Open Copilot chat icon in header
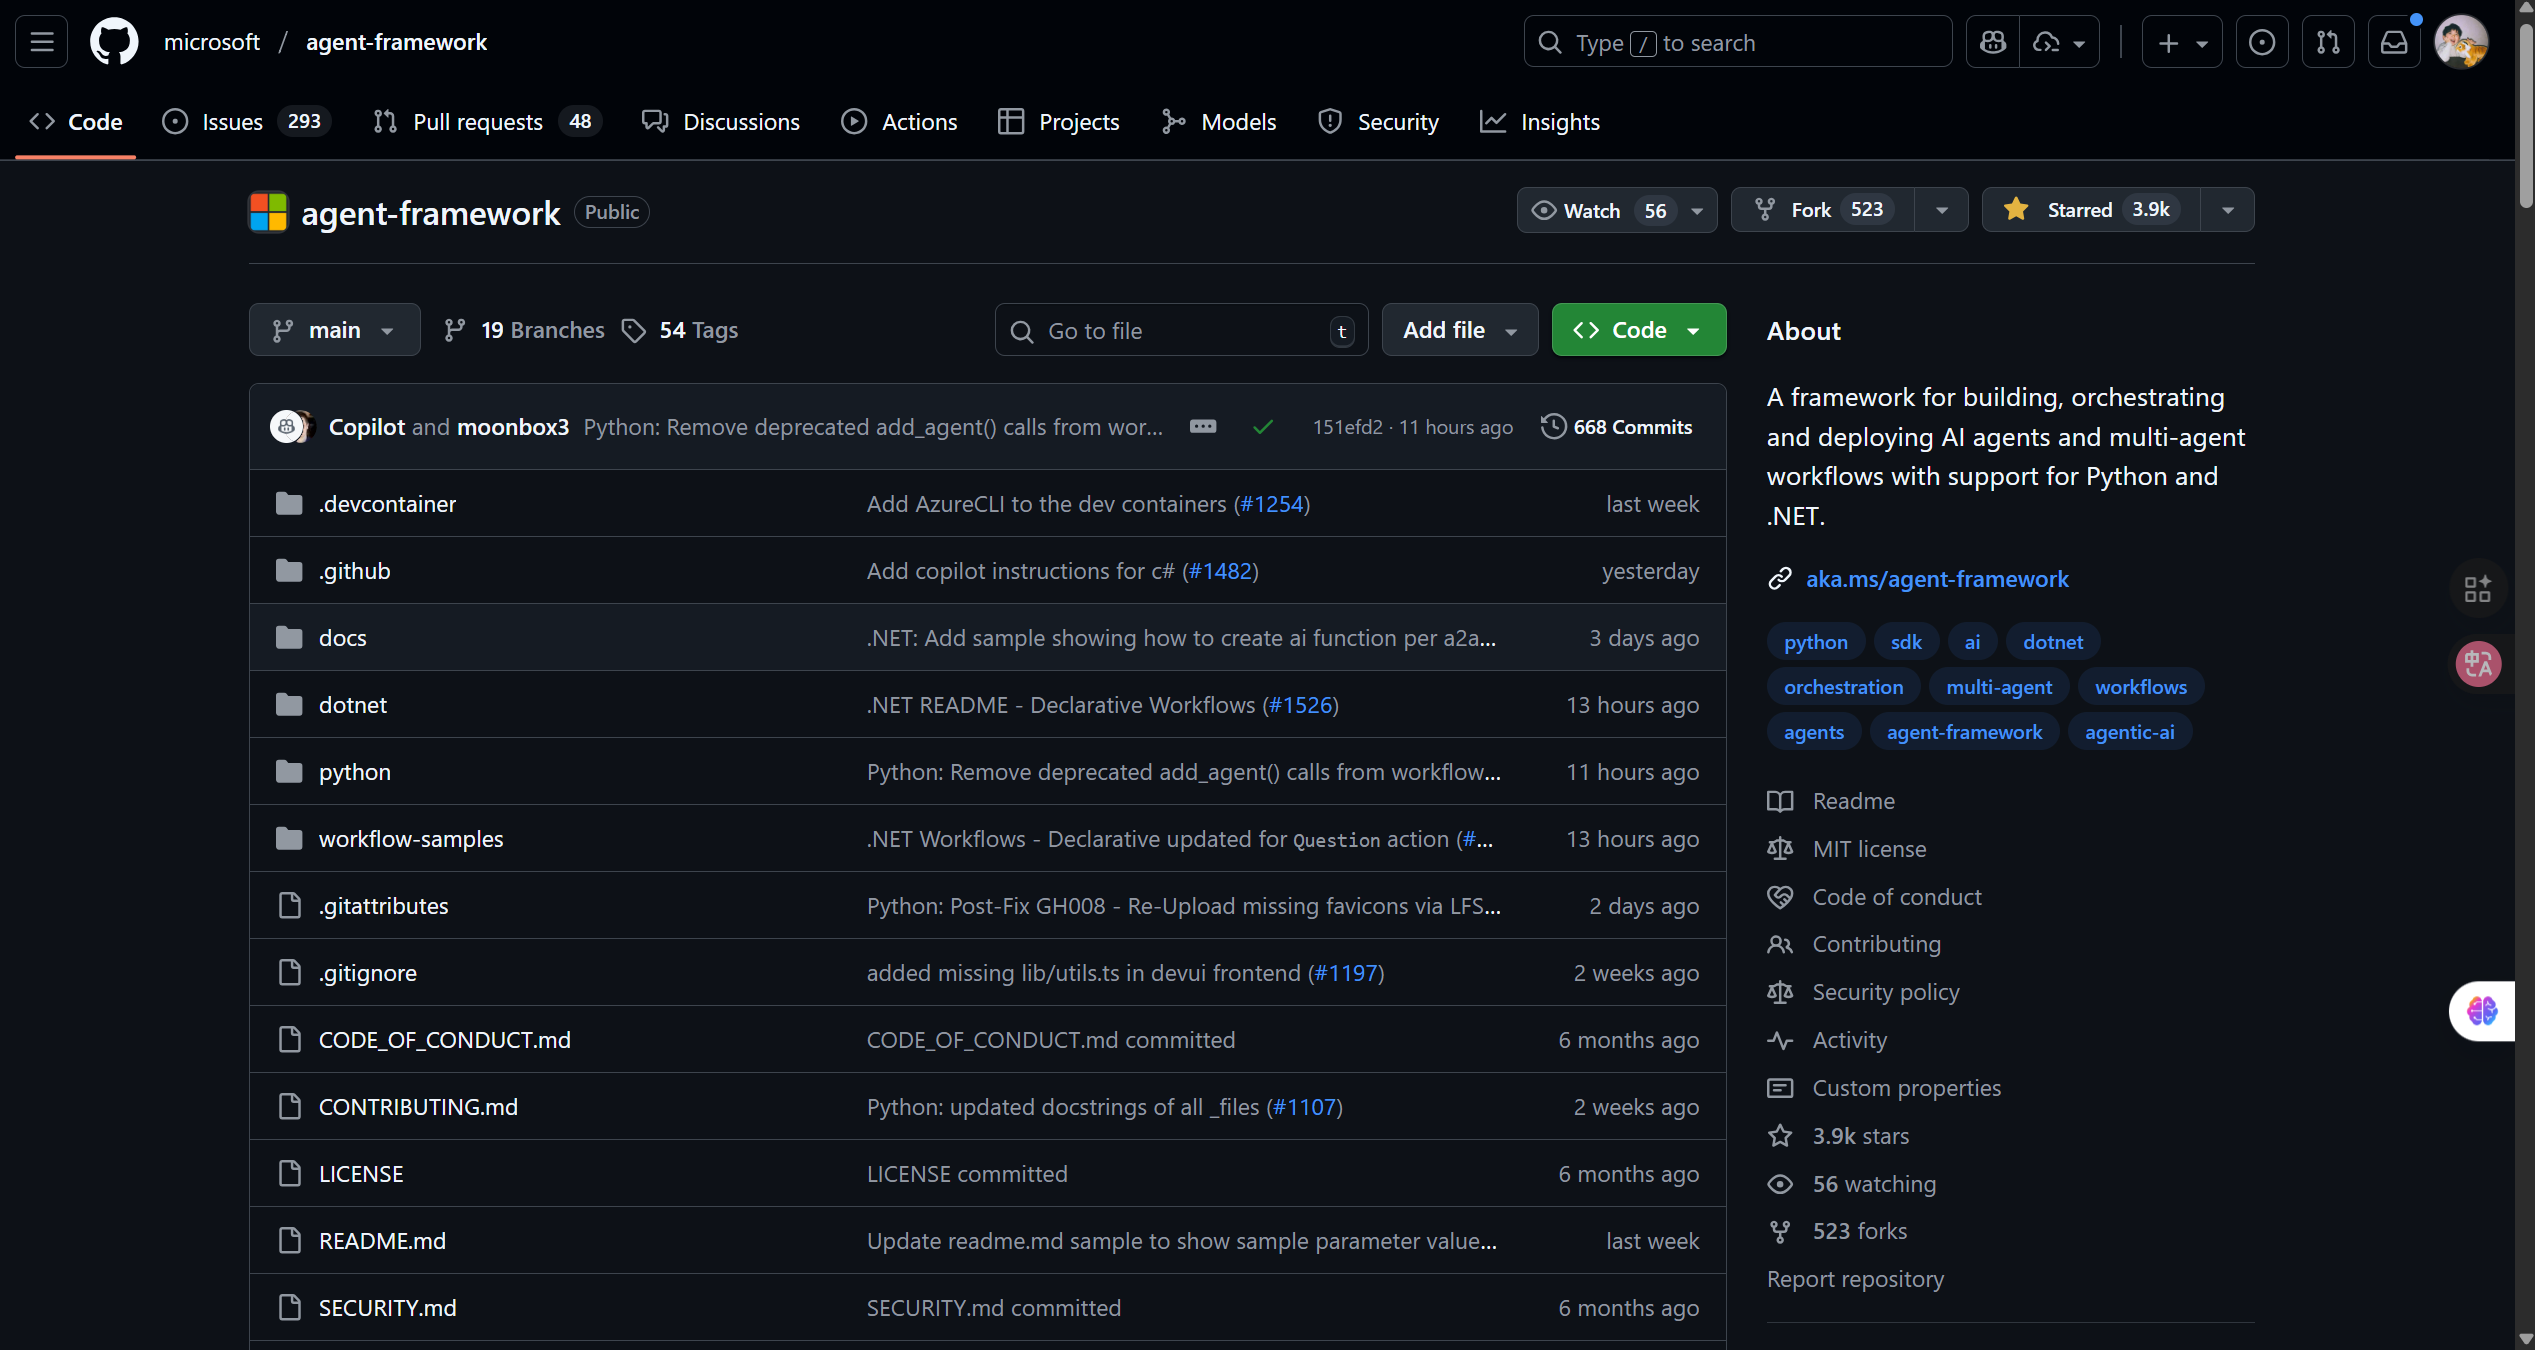Viewport: 2535px width, 1350px height. [x=1992, y=42]
